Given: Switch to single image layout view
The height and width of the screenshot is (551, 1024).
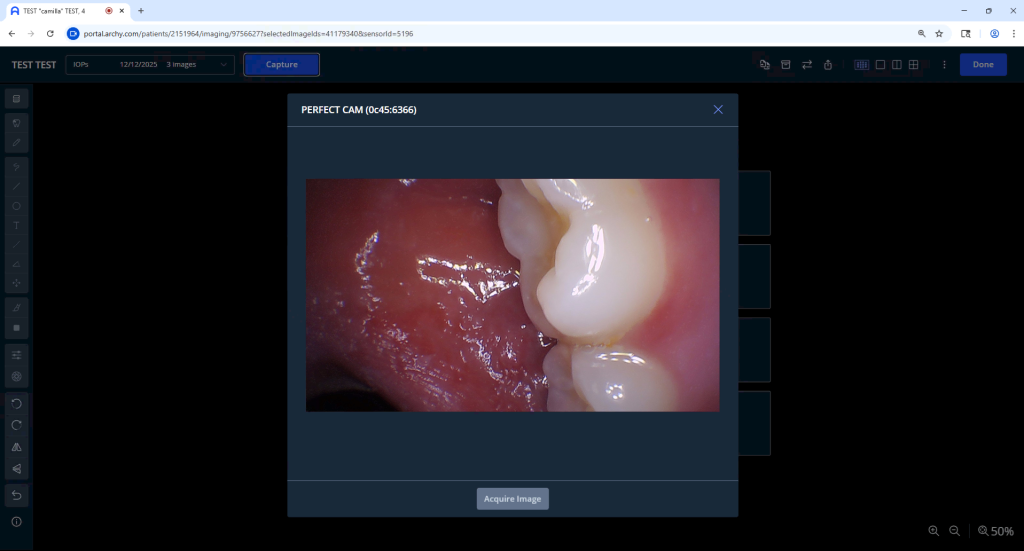Looking at the screenshot, I should coord(880,65).
